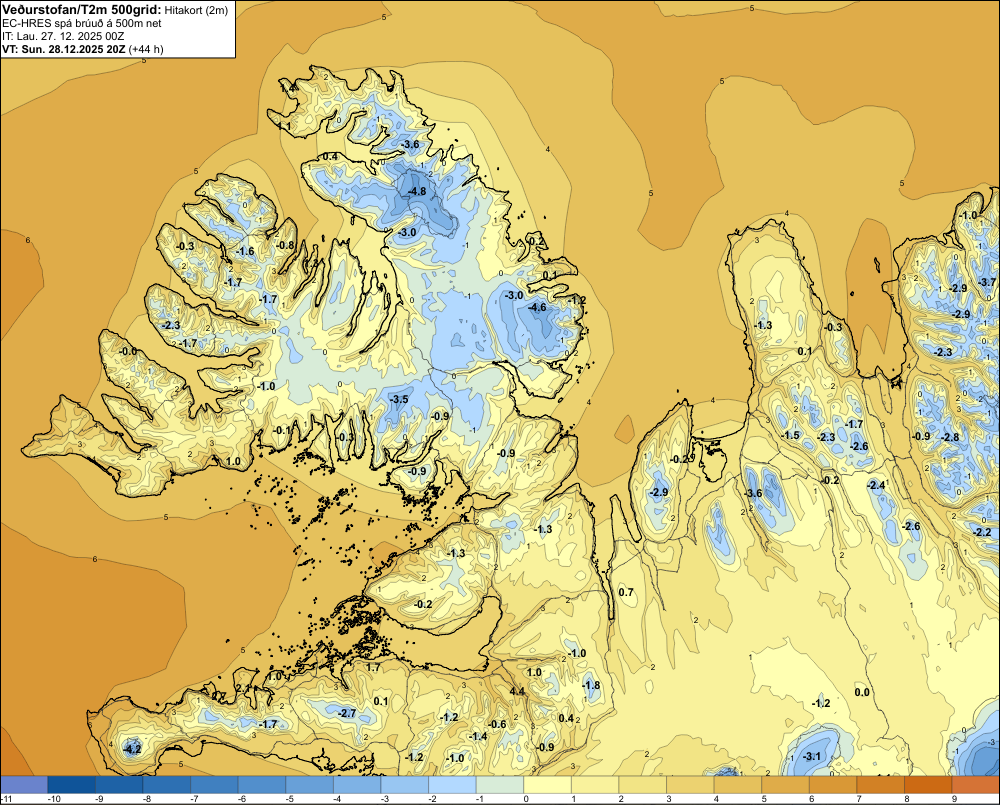Select the -0.8 temperature value
1000x805 pixels.
pyautogui.click(x=285, y=245)
